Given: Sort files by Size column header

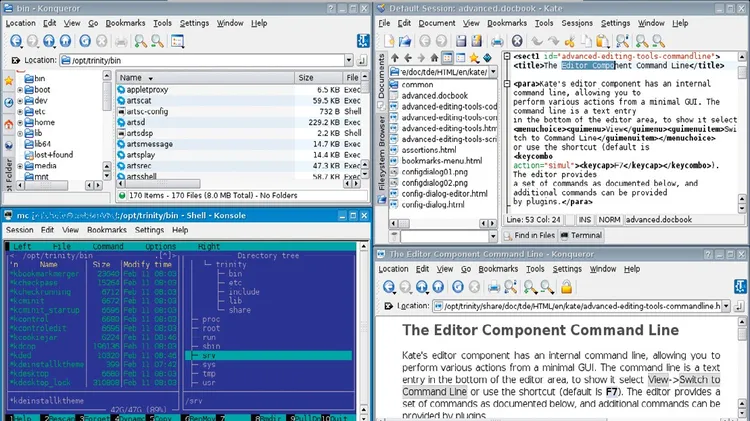Looking at the screenshot, I should click(319, 78).
